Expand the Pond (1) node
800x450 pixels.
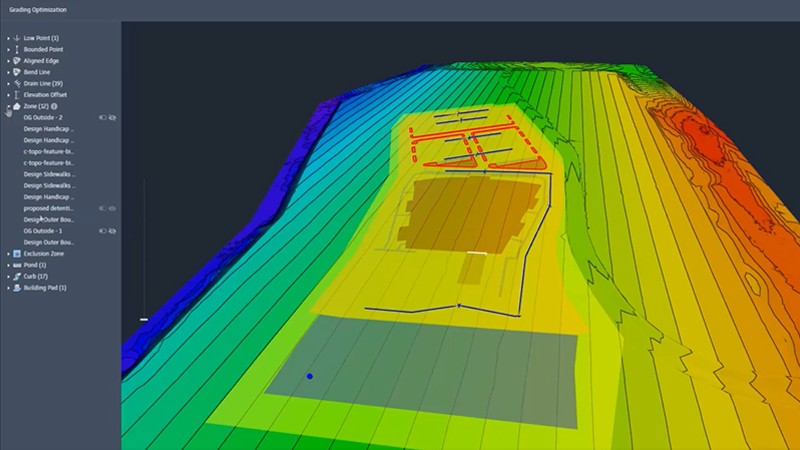tap(8, 265)
